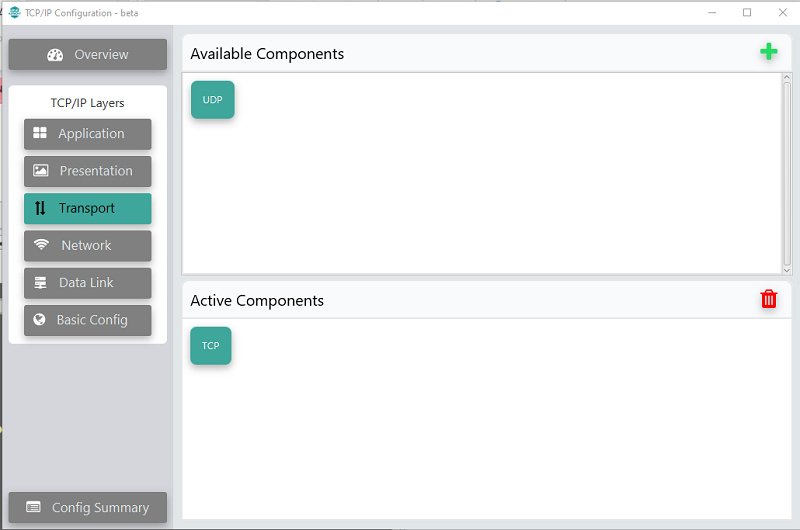Image resolution: width=800 pixels, height=530 pixels.
Task: Click the Network layer wifi icon
Action: (41, 245)
